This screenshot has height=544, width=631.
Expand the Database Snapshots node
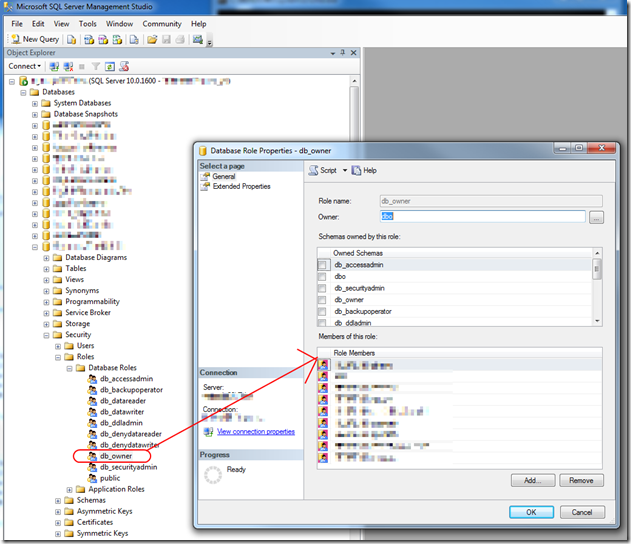click(35, 114)
